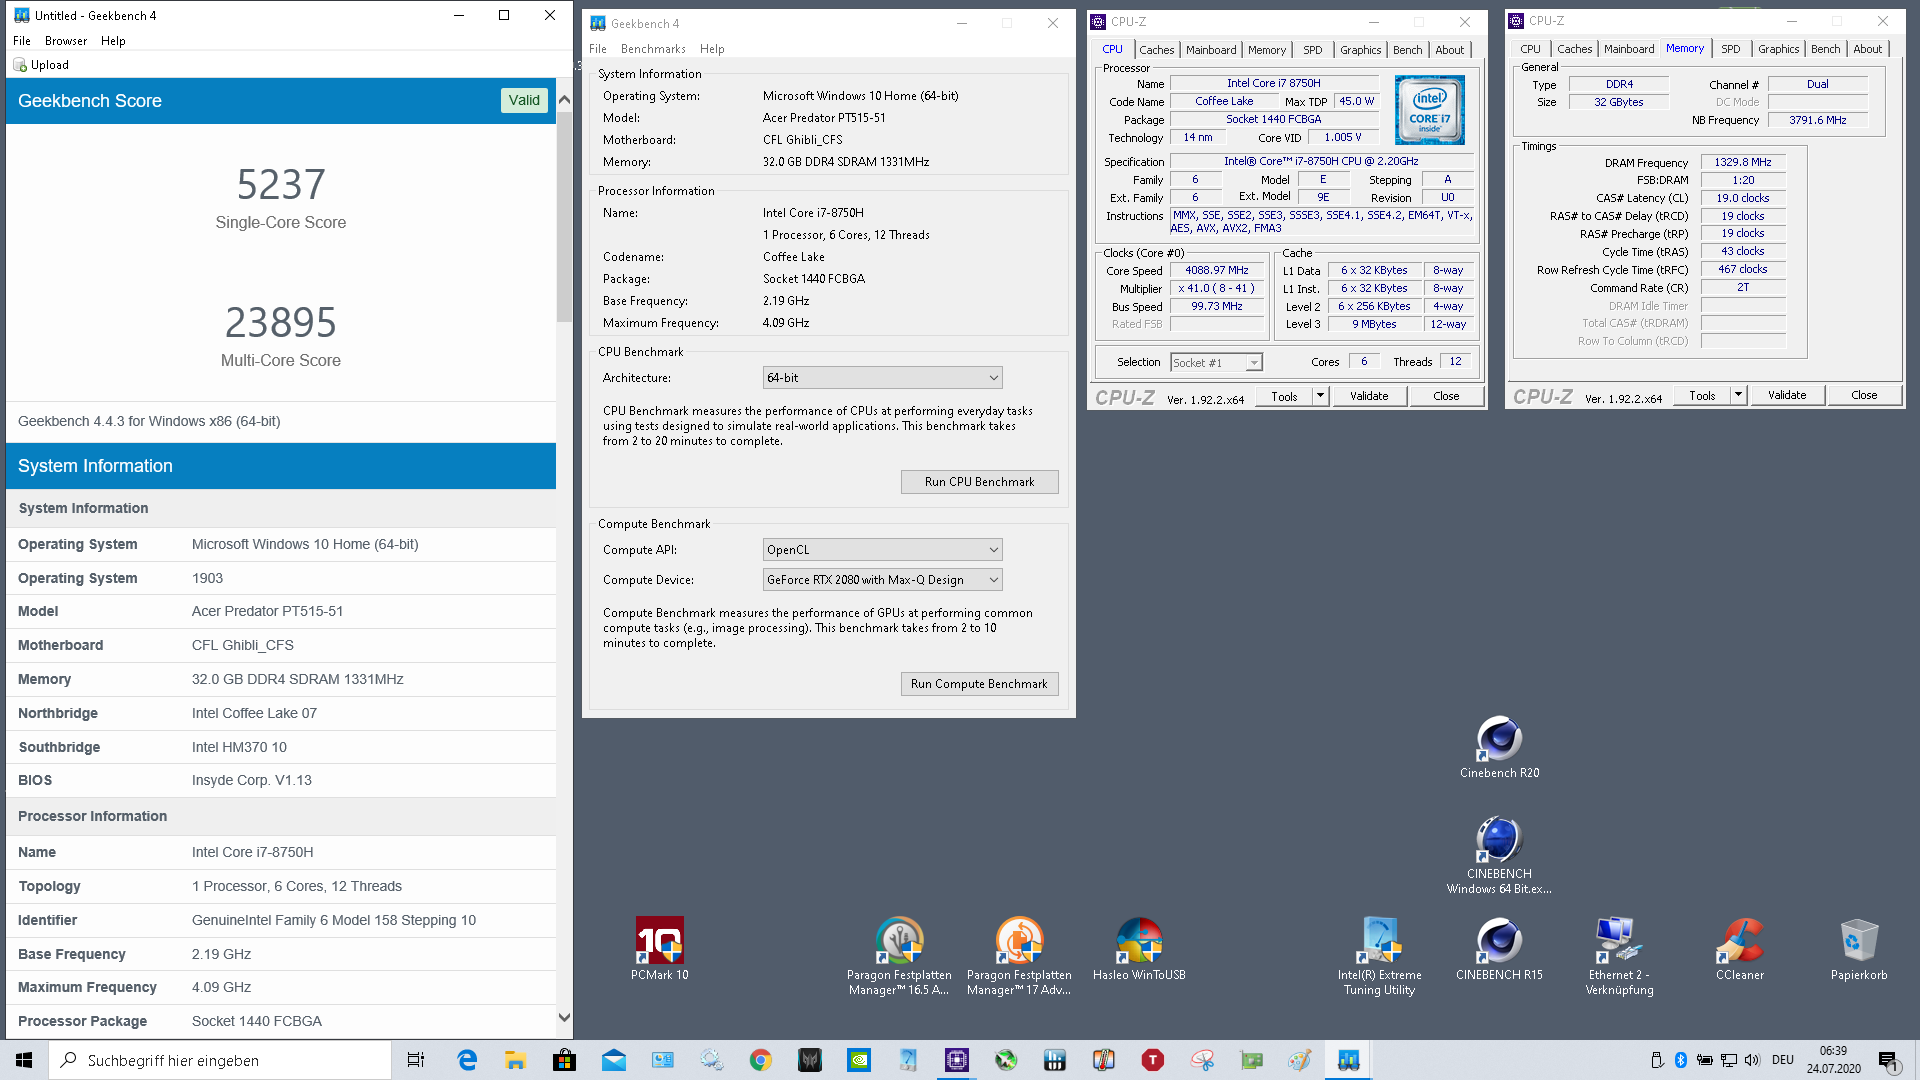This screenshot has height=1080, width=1920.
Task: Click the Windows Start button
Action: click(24, 1060)
